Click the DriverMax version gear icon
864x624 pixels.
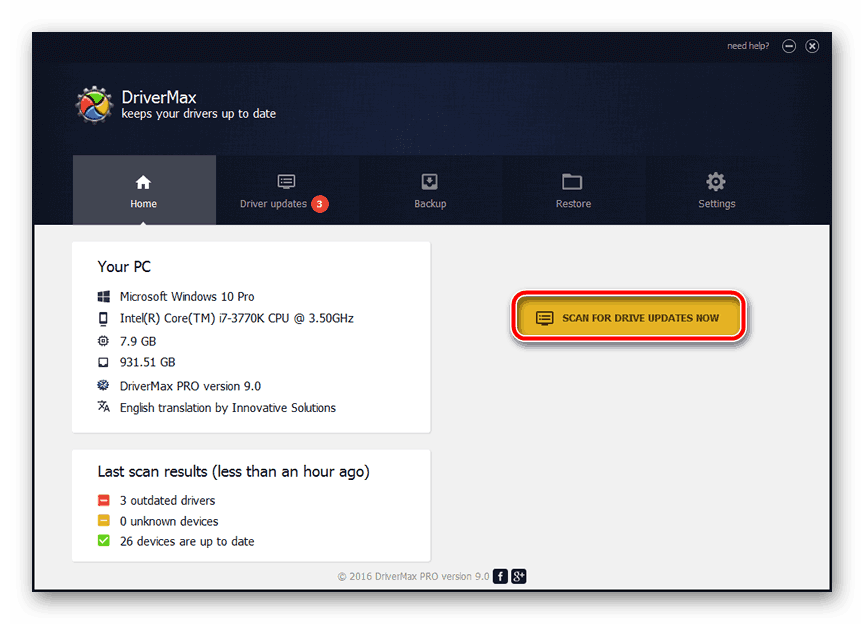tap(103, 385)
